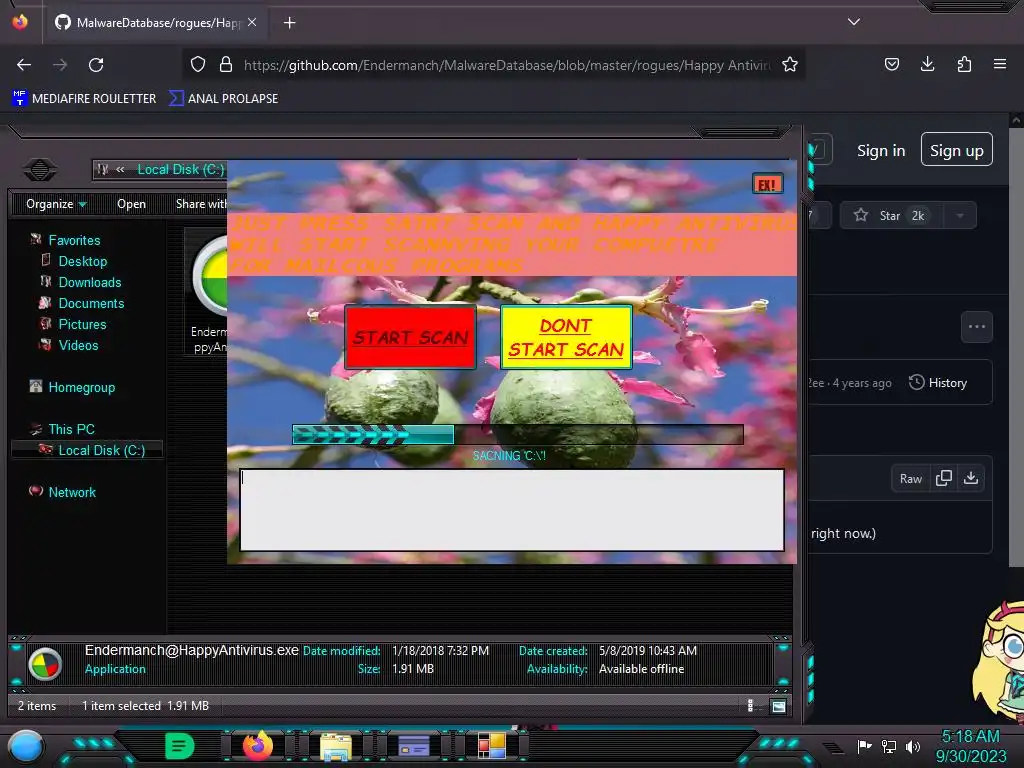This screenshot has height=768, width=1024.
Task: Open File Explorer from the taskbar
Action: pos(336,746)
